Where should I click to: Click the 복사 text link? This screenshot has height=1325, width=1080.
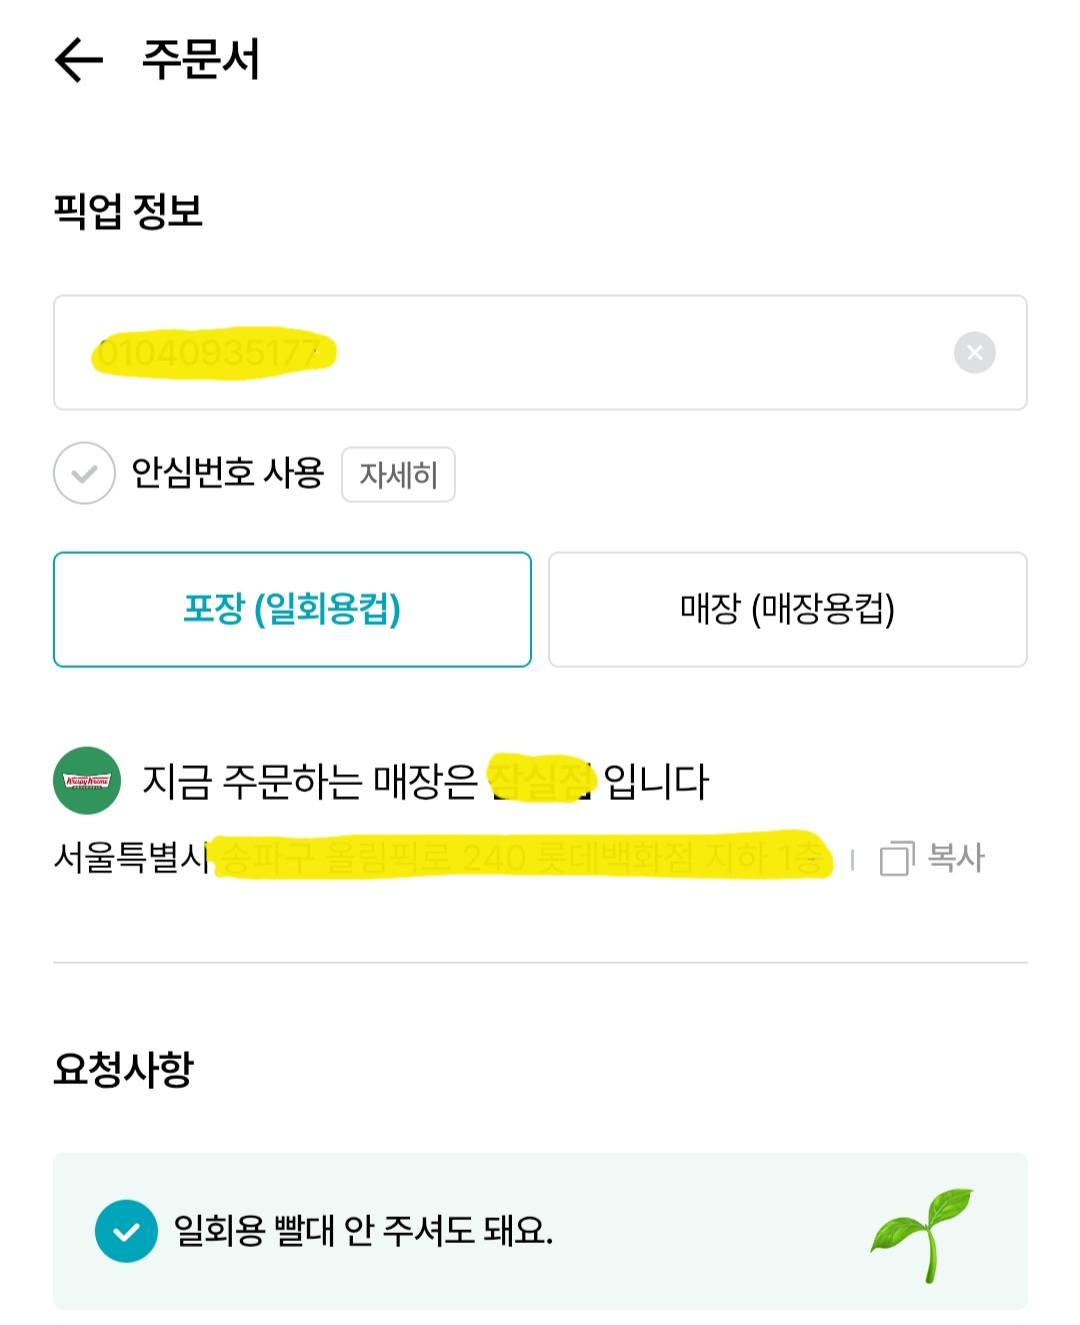[x=956, y=858]
